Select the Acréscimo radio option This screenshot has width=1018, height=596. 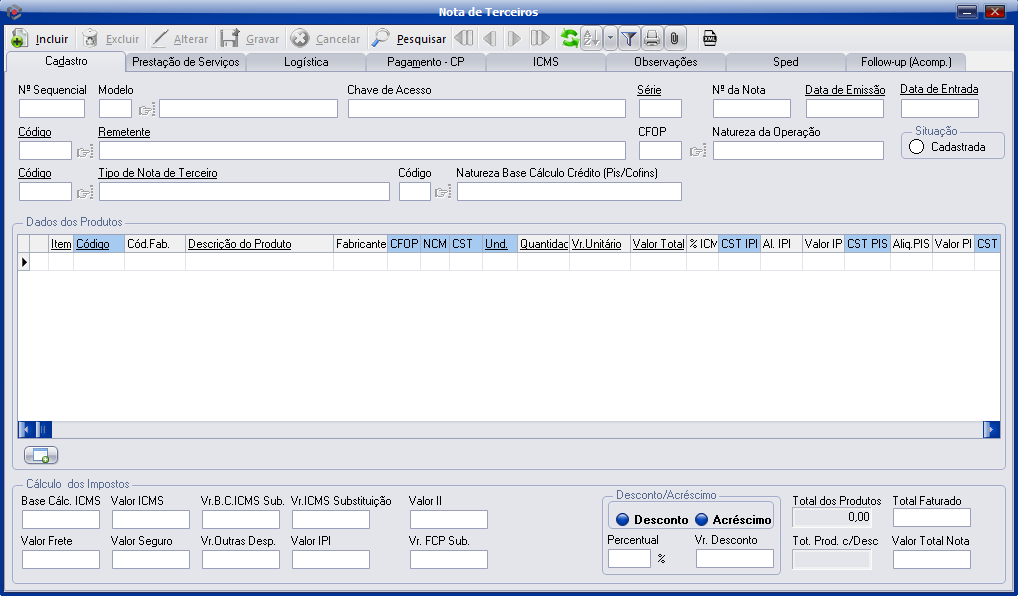click(x=701, y=519)
